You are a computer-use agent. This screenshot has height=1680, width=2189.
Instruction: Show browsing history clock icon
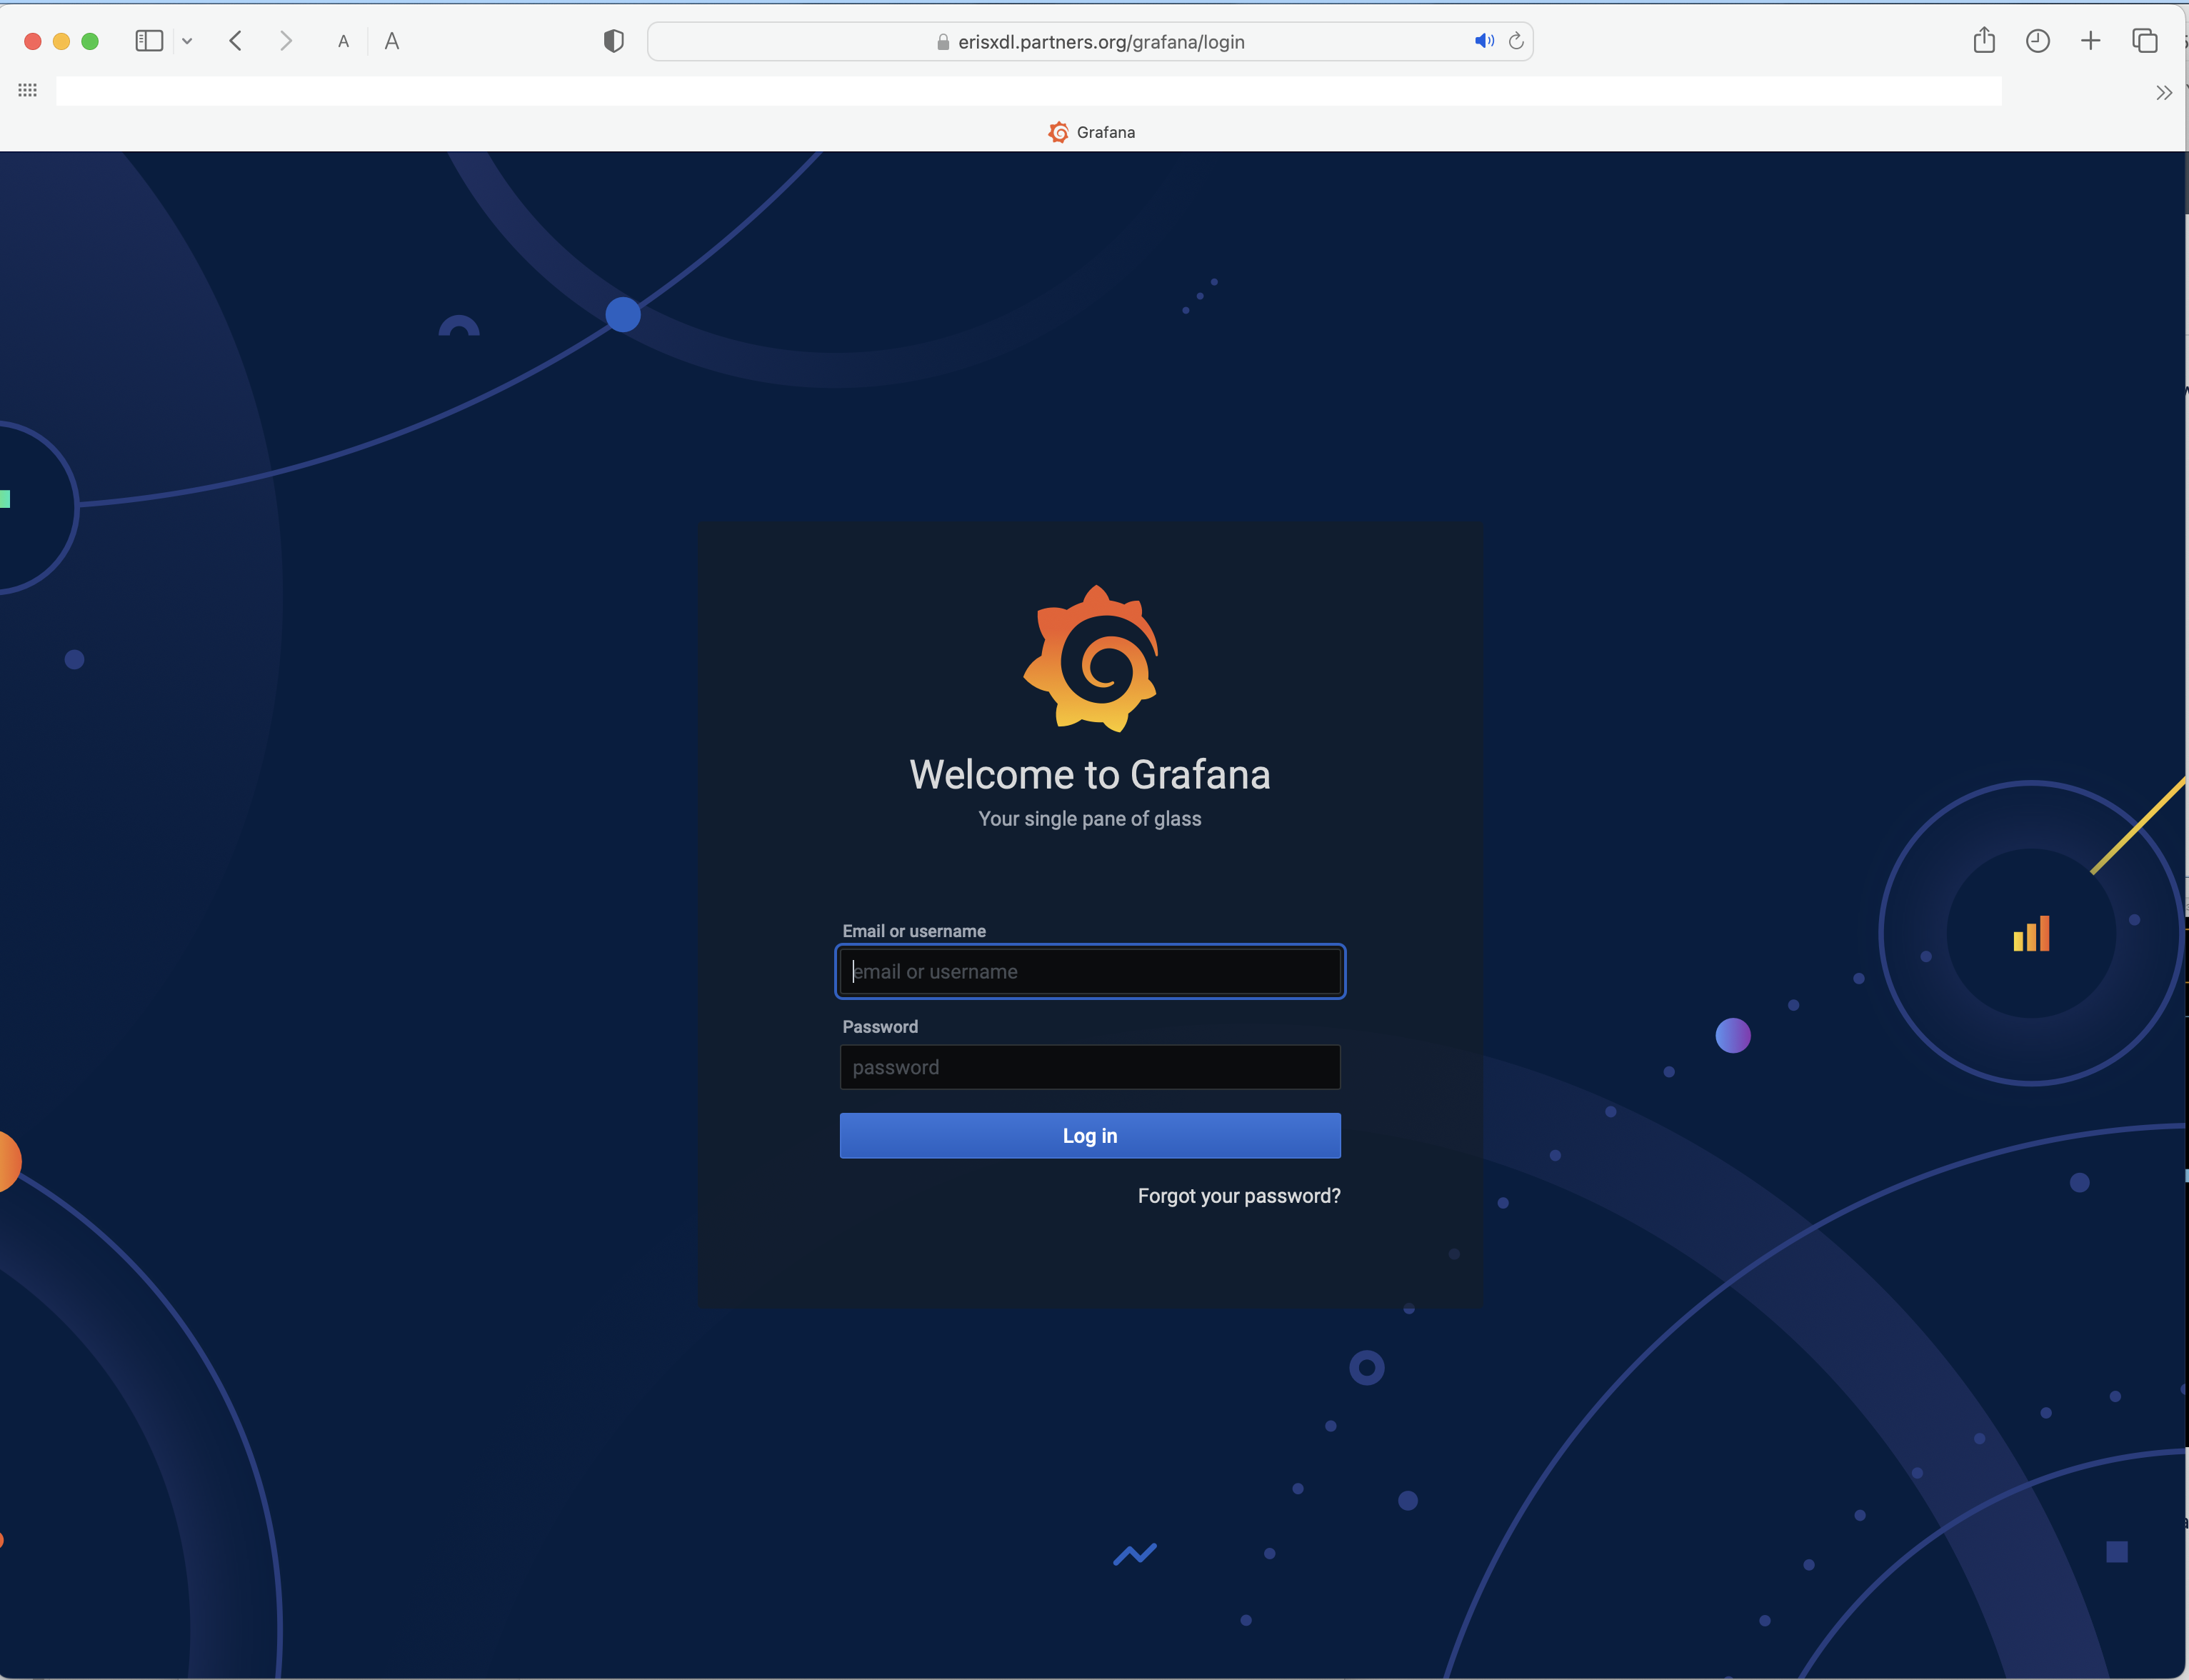coord(2038,41)
